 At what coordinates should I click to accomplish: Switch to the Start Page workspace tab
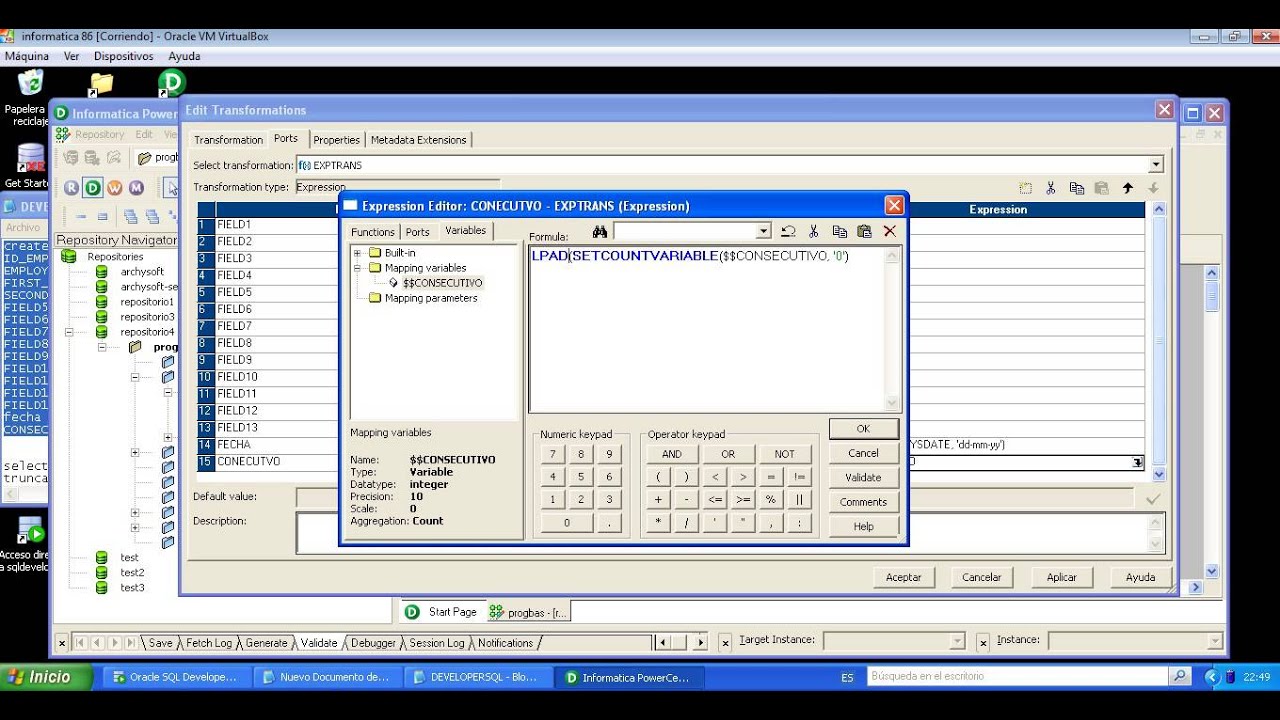click(x=442, y=612)
